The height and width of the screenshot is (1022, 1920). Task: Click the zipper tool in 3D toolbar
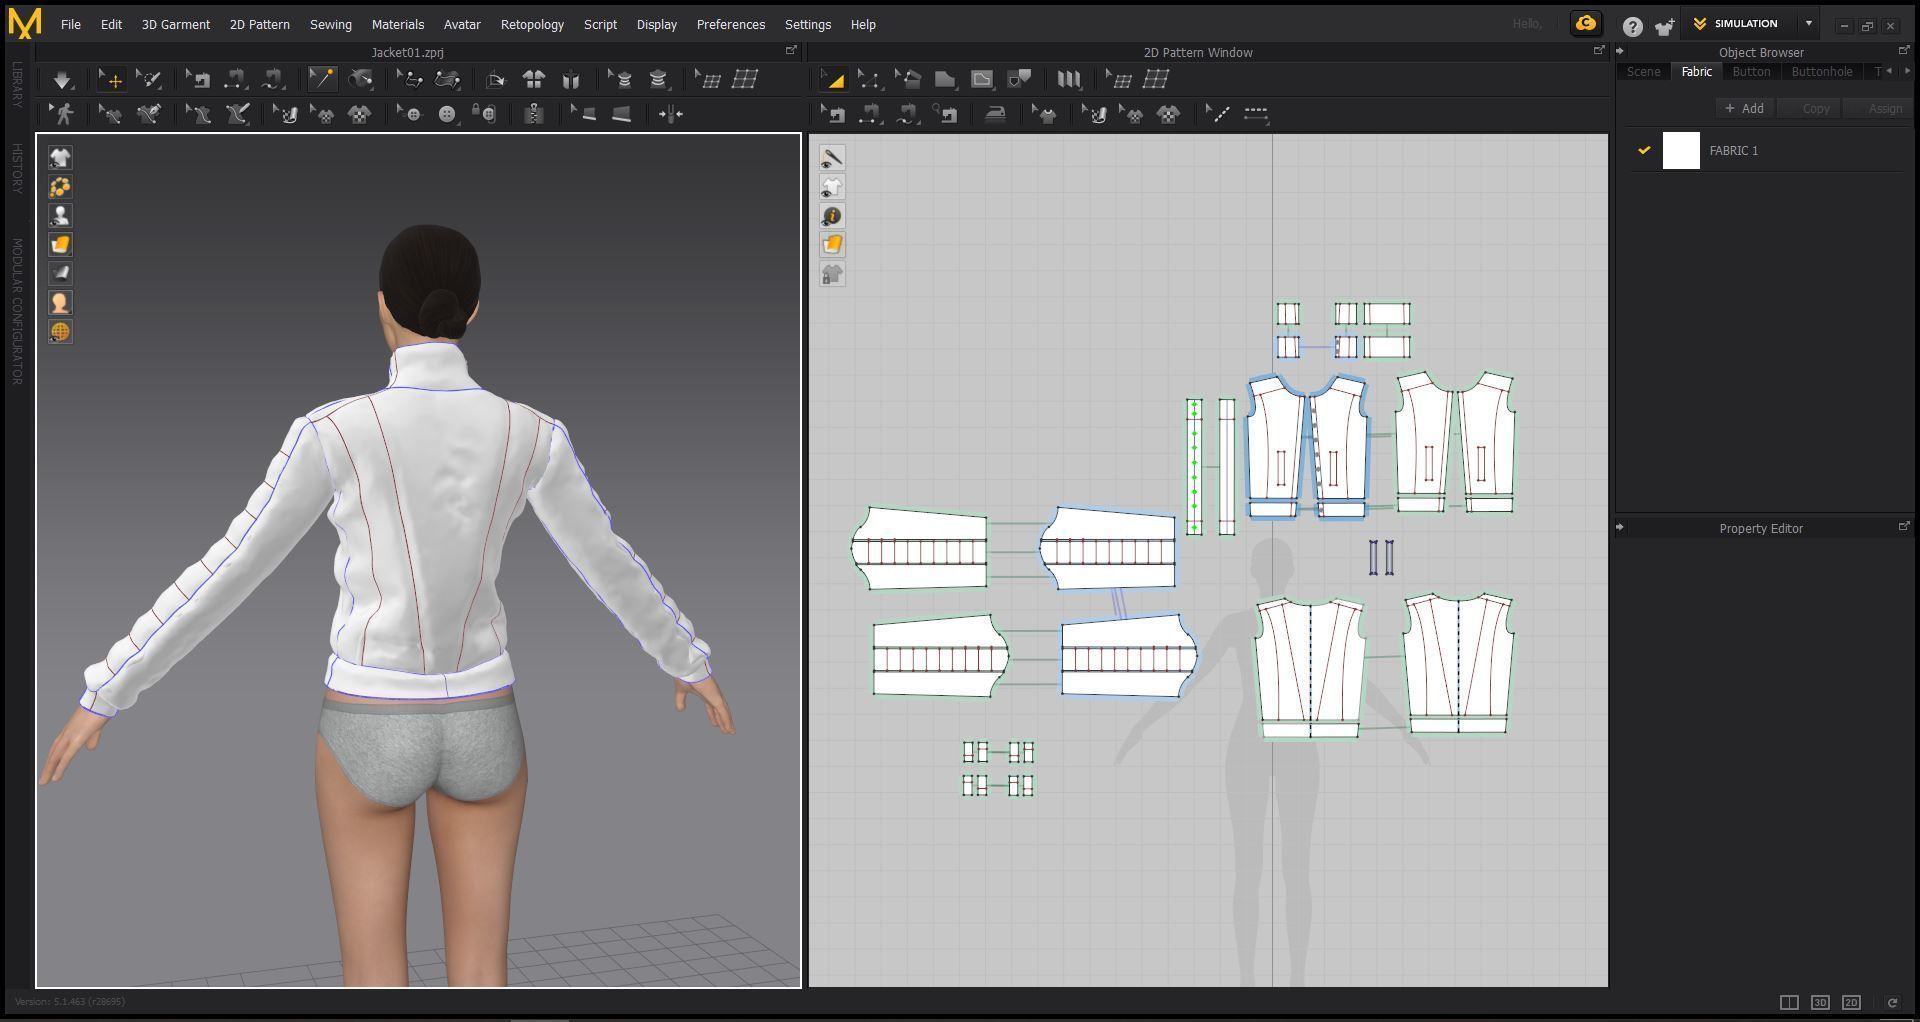(x=533, y=114)
